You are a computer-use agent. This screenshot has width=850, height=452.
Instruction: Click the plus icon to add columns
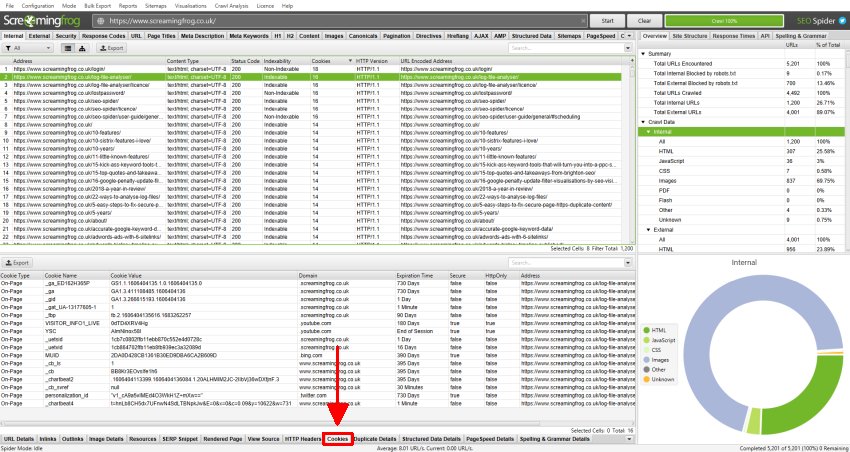(x=632, y=61)
